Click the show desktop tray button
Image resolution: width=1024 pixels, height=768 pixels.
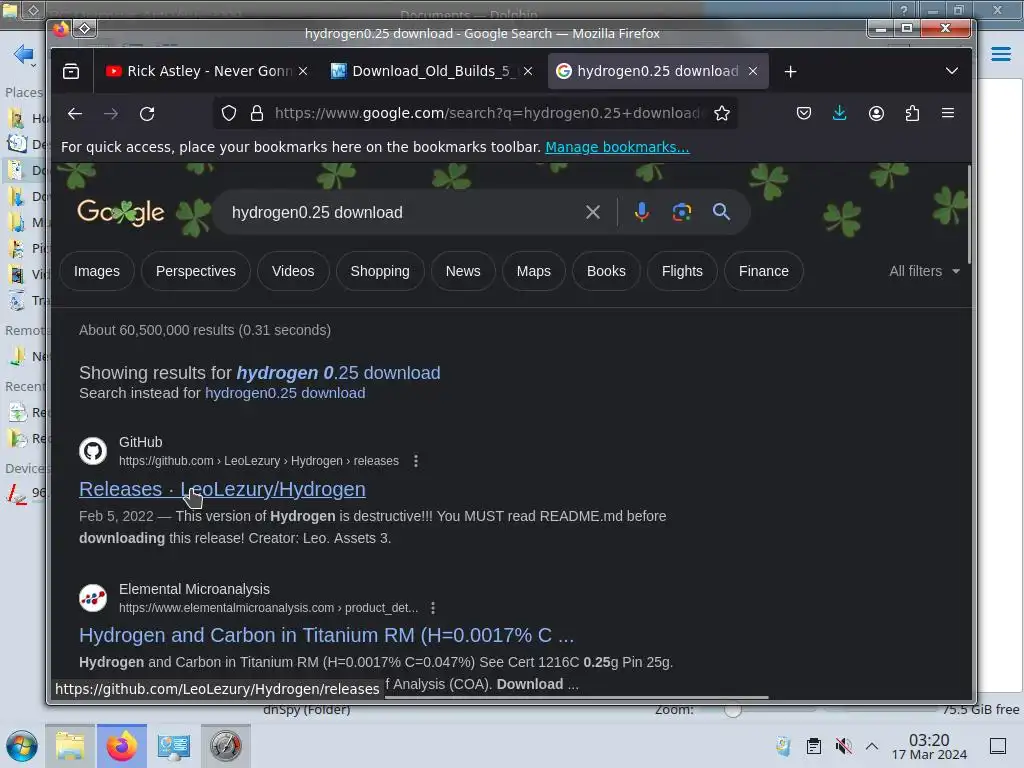pos(998,746)
